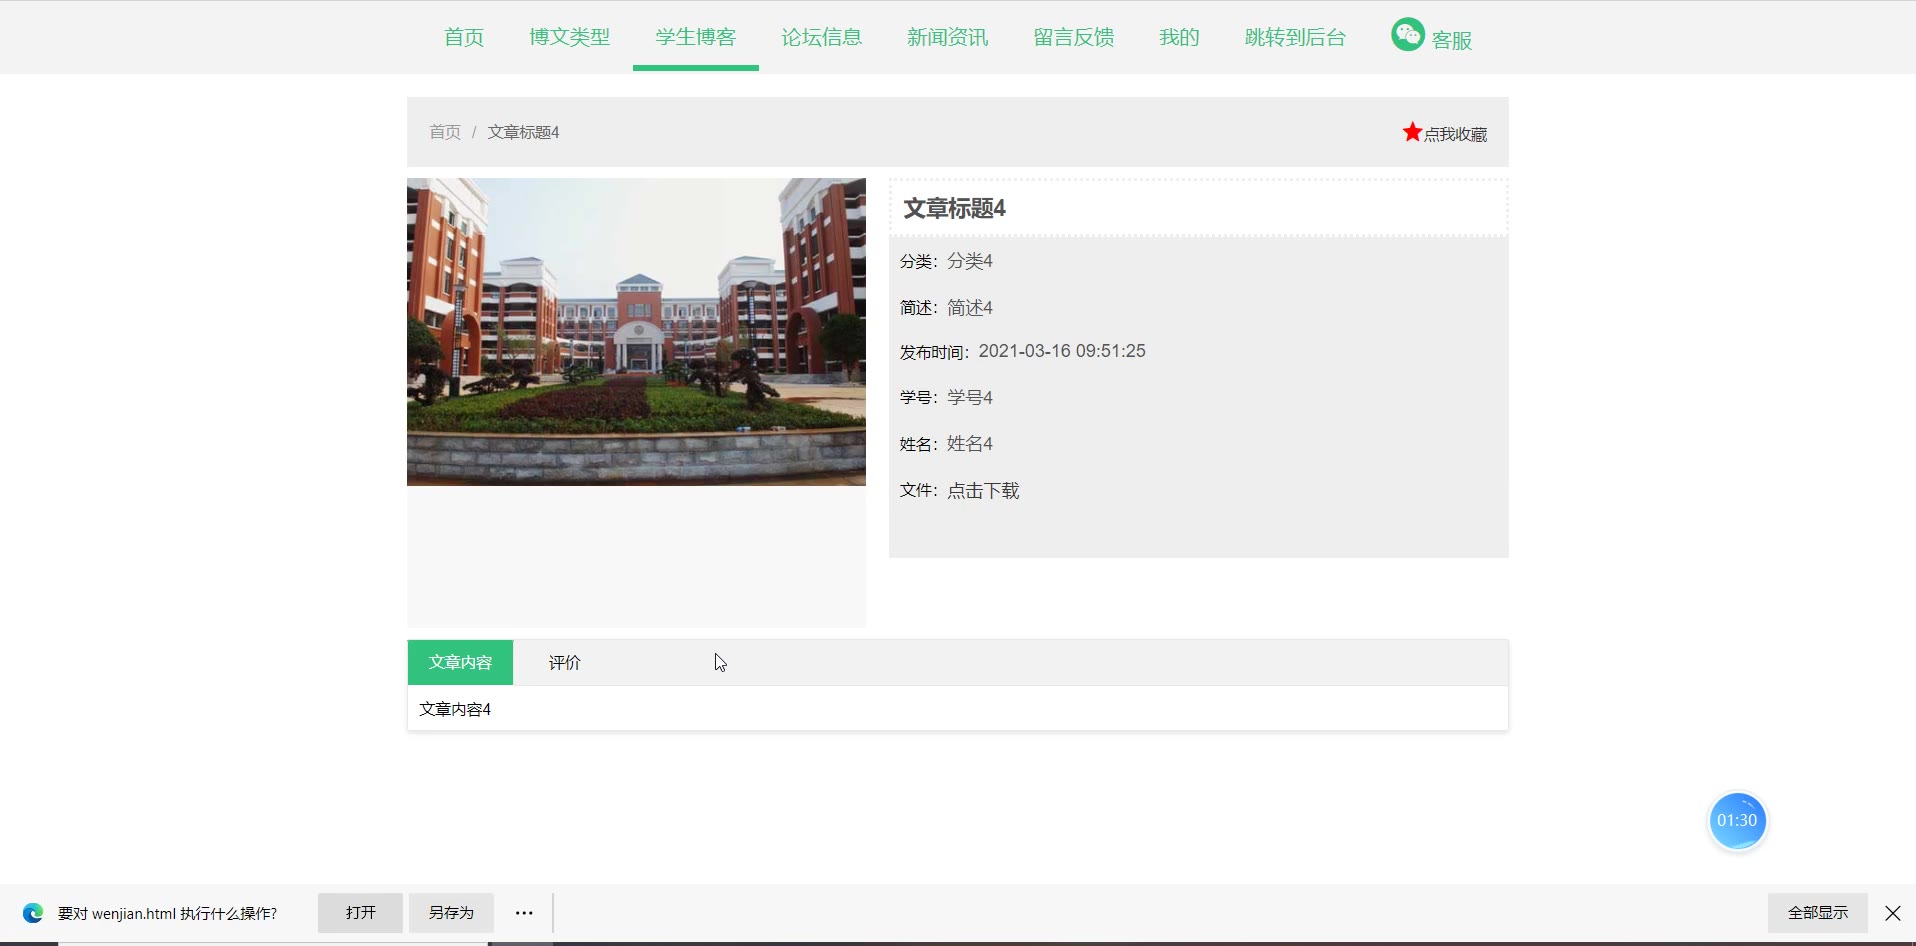Open 留言反馈 from the navigation bar
This screenshot has height=946, width=1916.
[1073, 37]
